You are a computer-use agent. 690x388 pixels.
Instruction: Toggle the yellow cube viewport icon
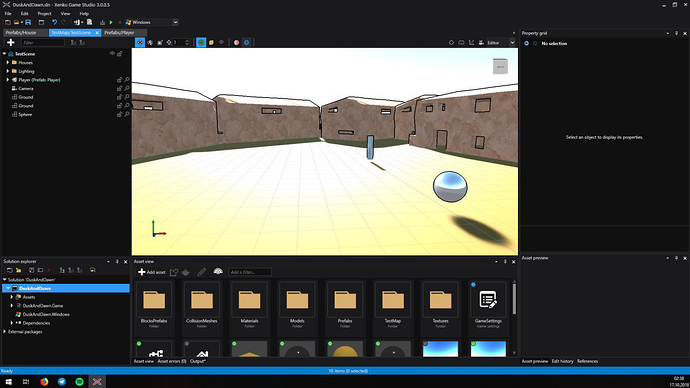pyautogui.click(x=211, y=42)
